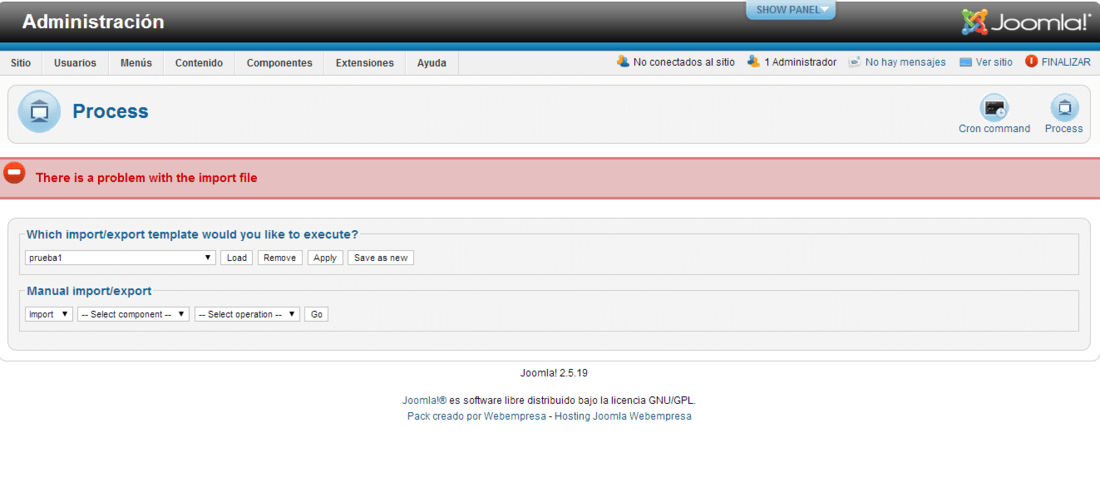
Task: Click 'Which import/export template' legend text
Action: [193, 234]
